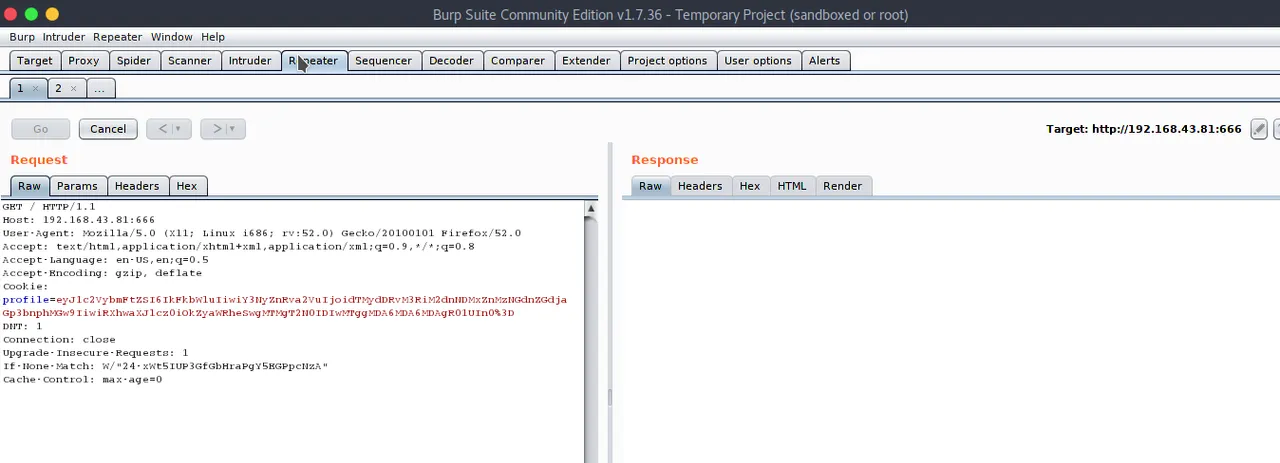Switch to the Extender tab
Screen dimensions: 1280x463
tap(586, 61)
